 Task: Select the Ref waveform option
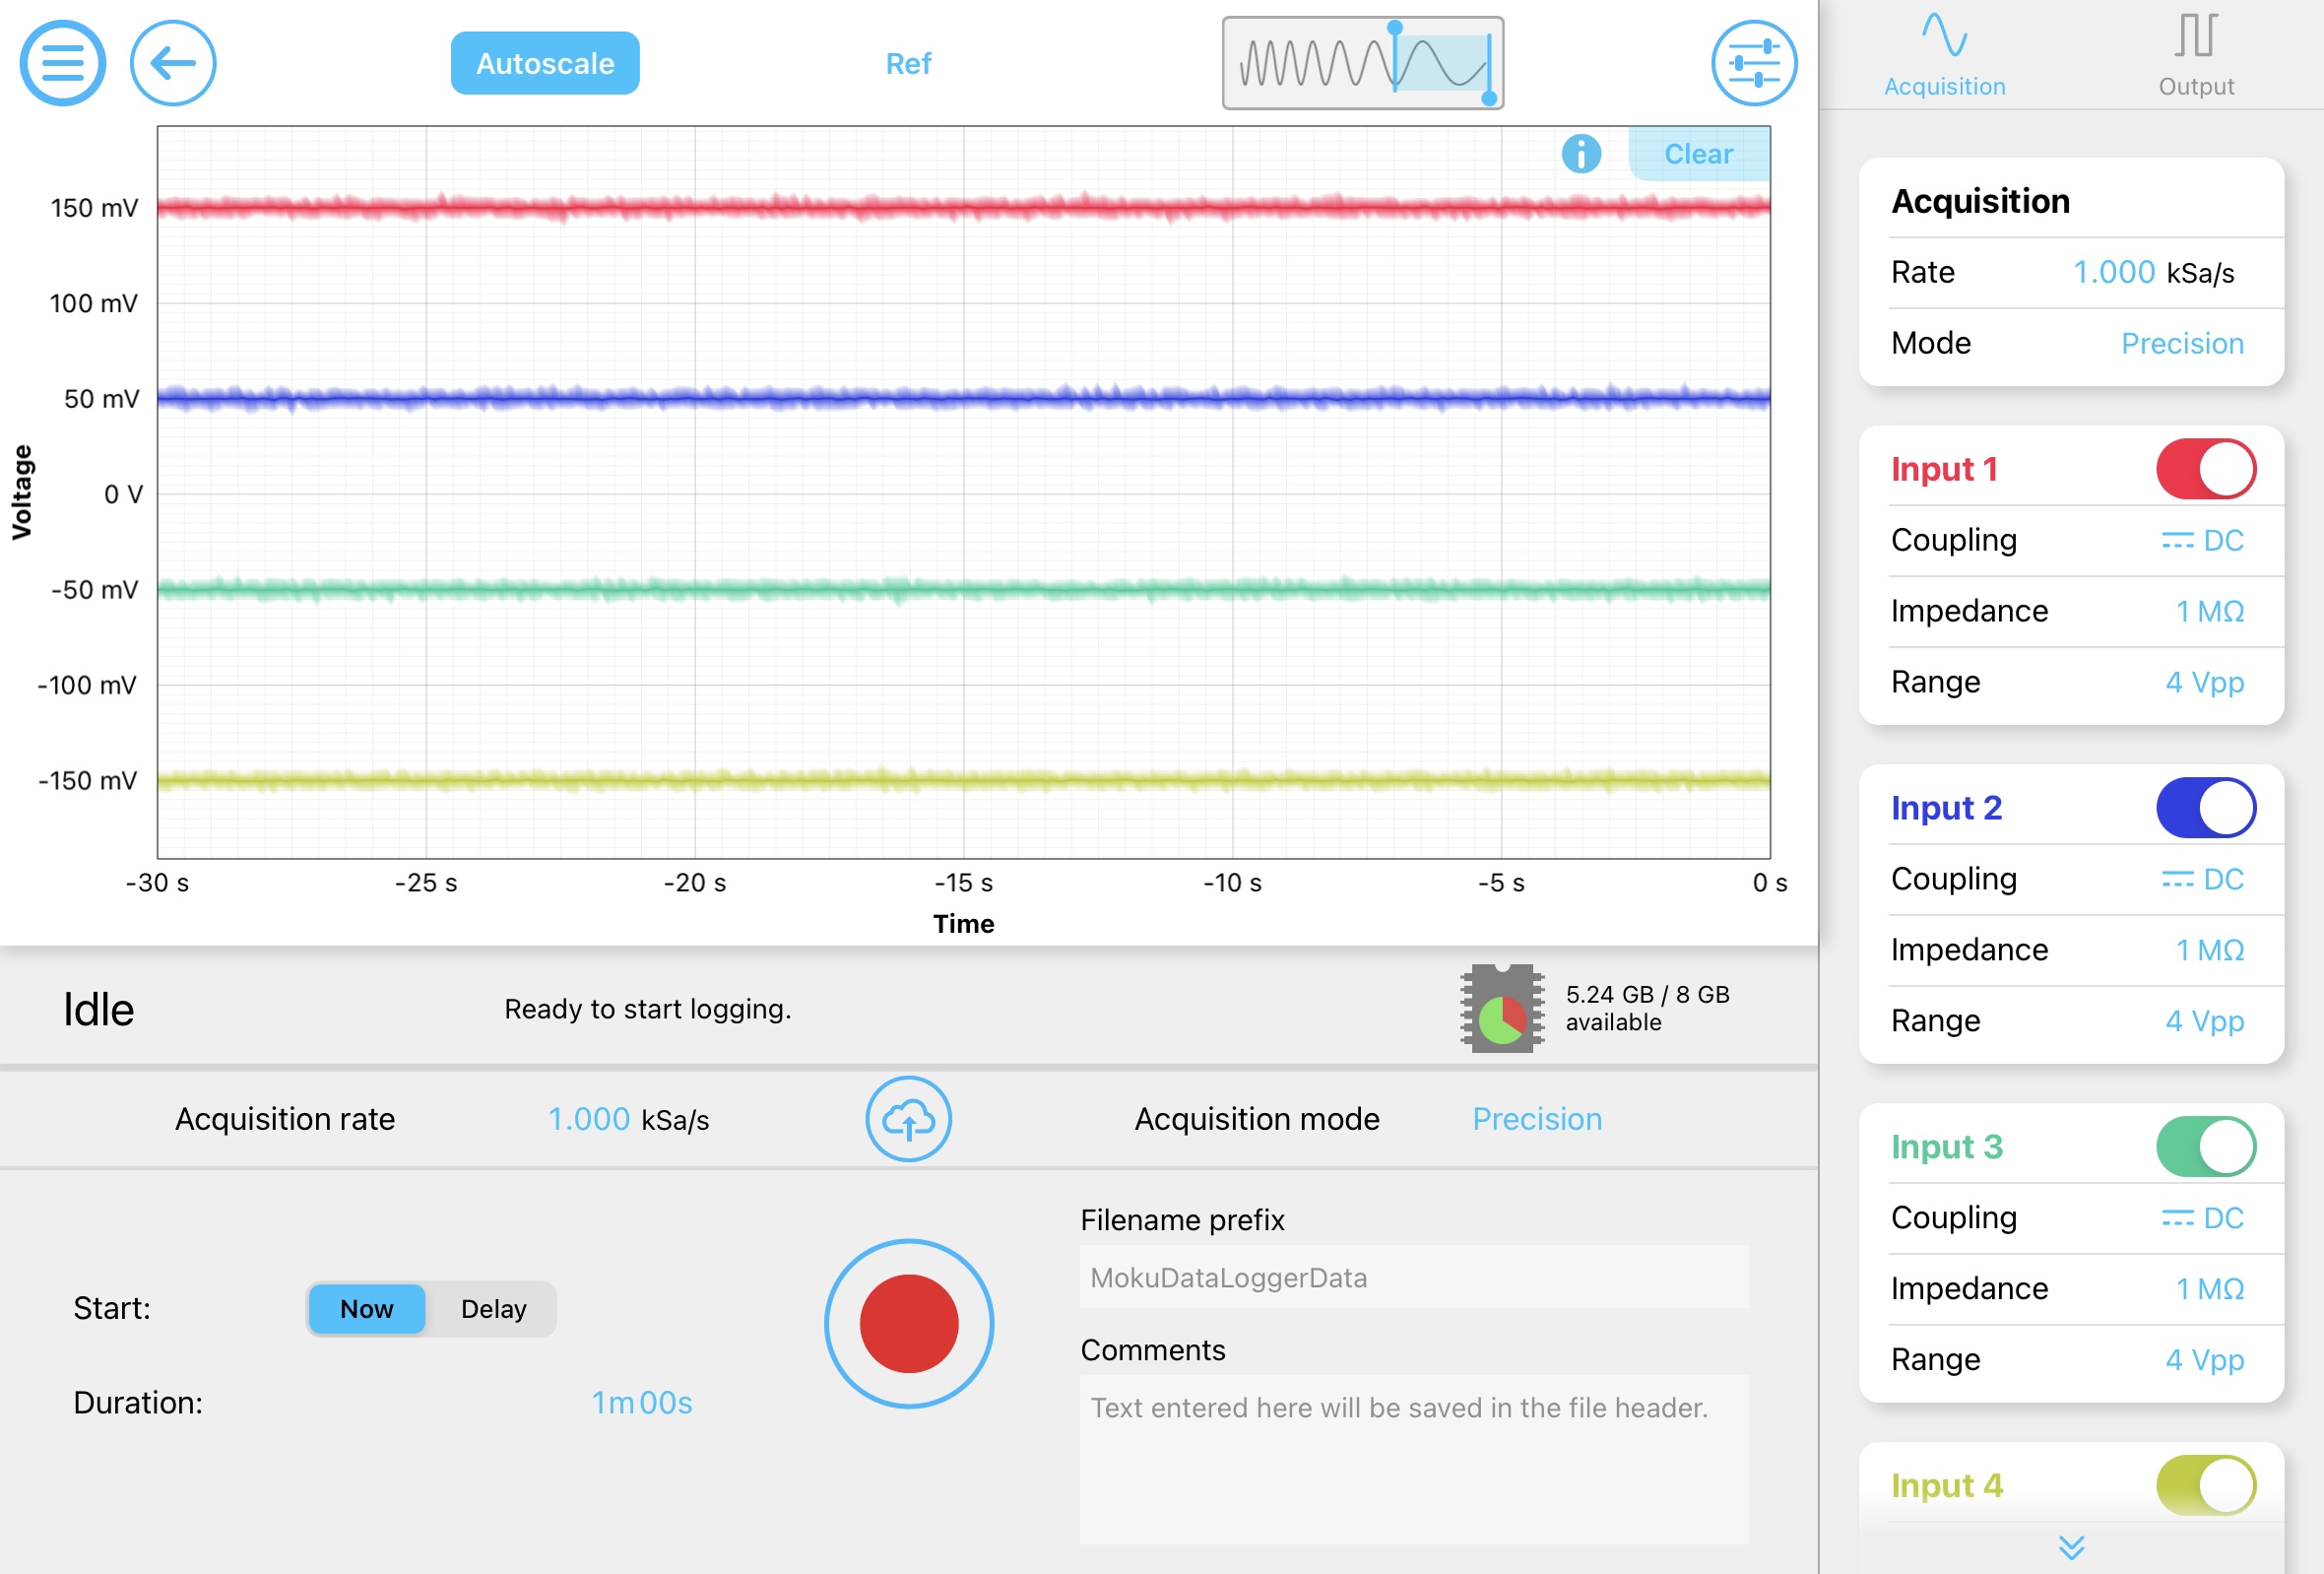[x=906, y=63]
